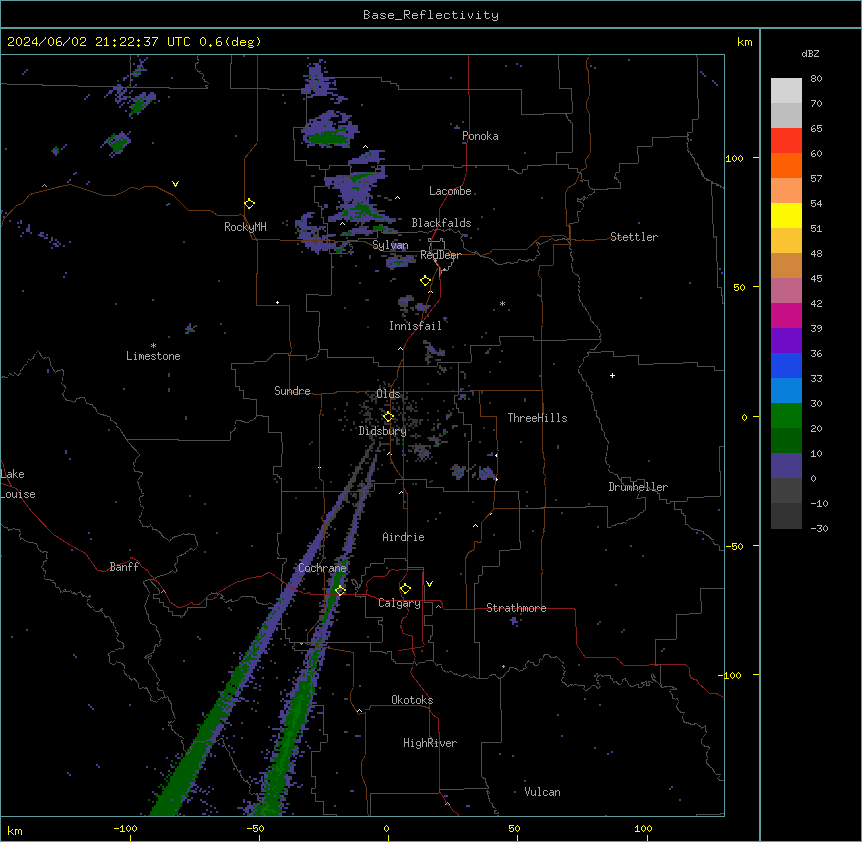The width and height of the screenshot is (862, 842).
Task: Click the Innisfail town label
Action: 415,326
